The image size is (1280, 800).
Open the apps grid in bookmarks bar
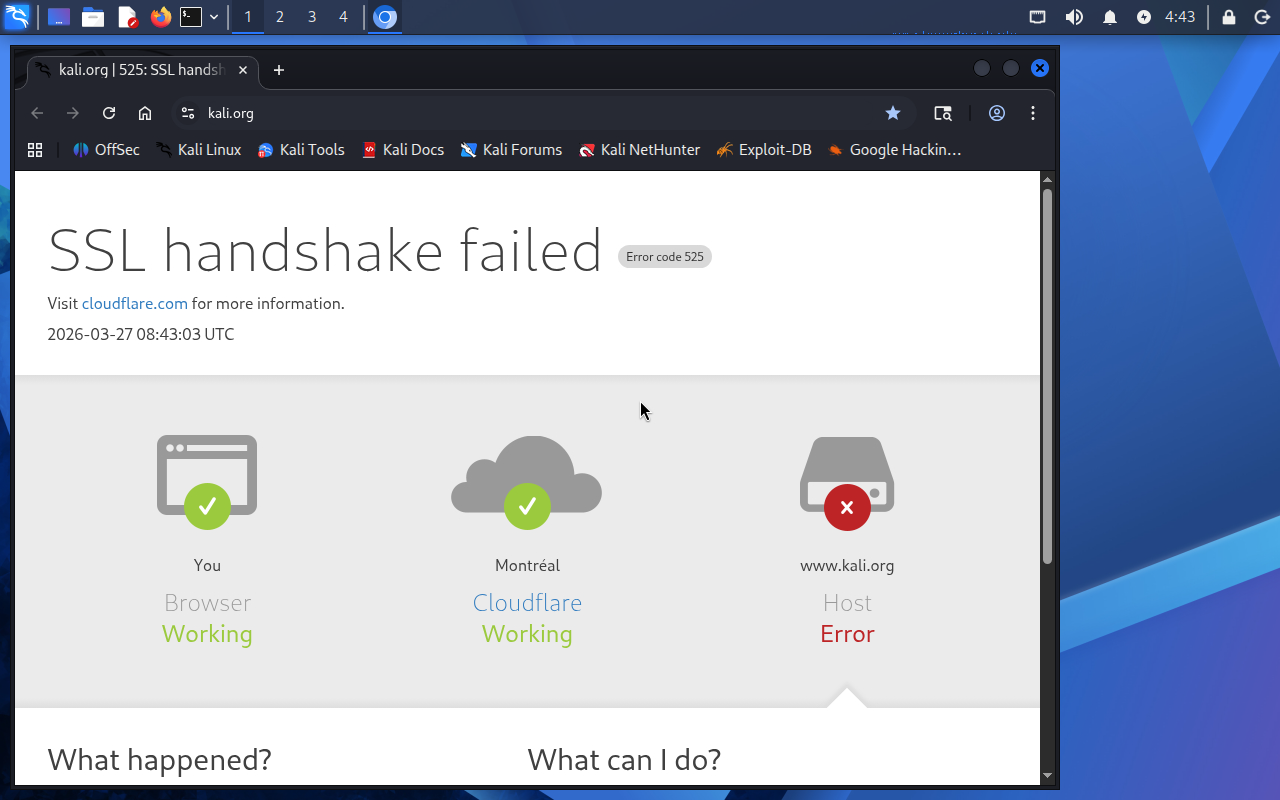(x=35, y=150)
